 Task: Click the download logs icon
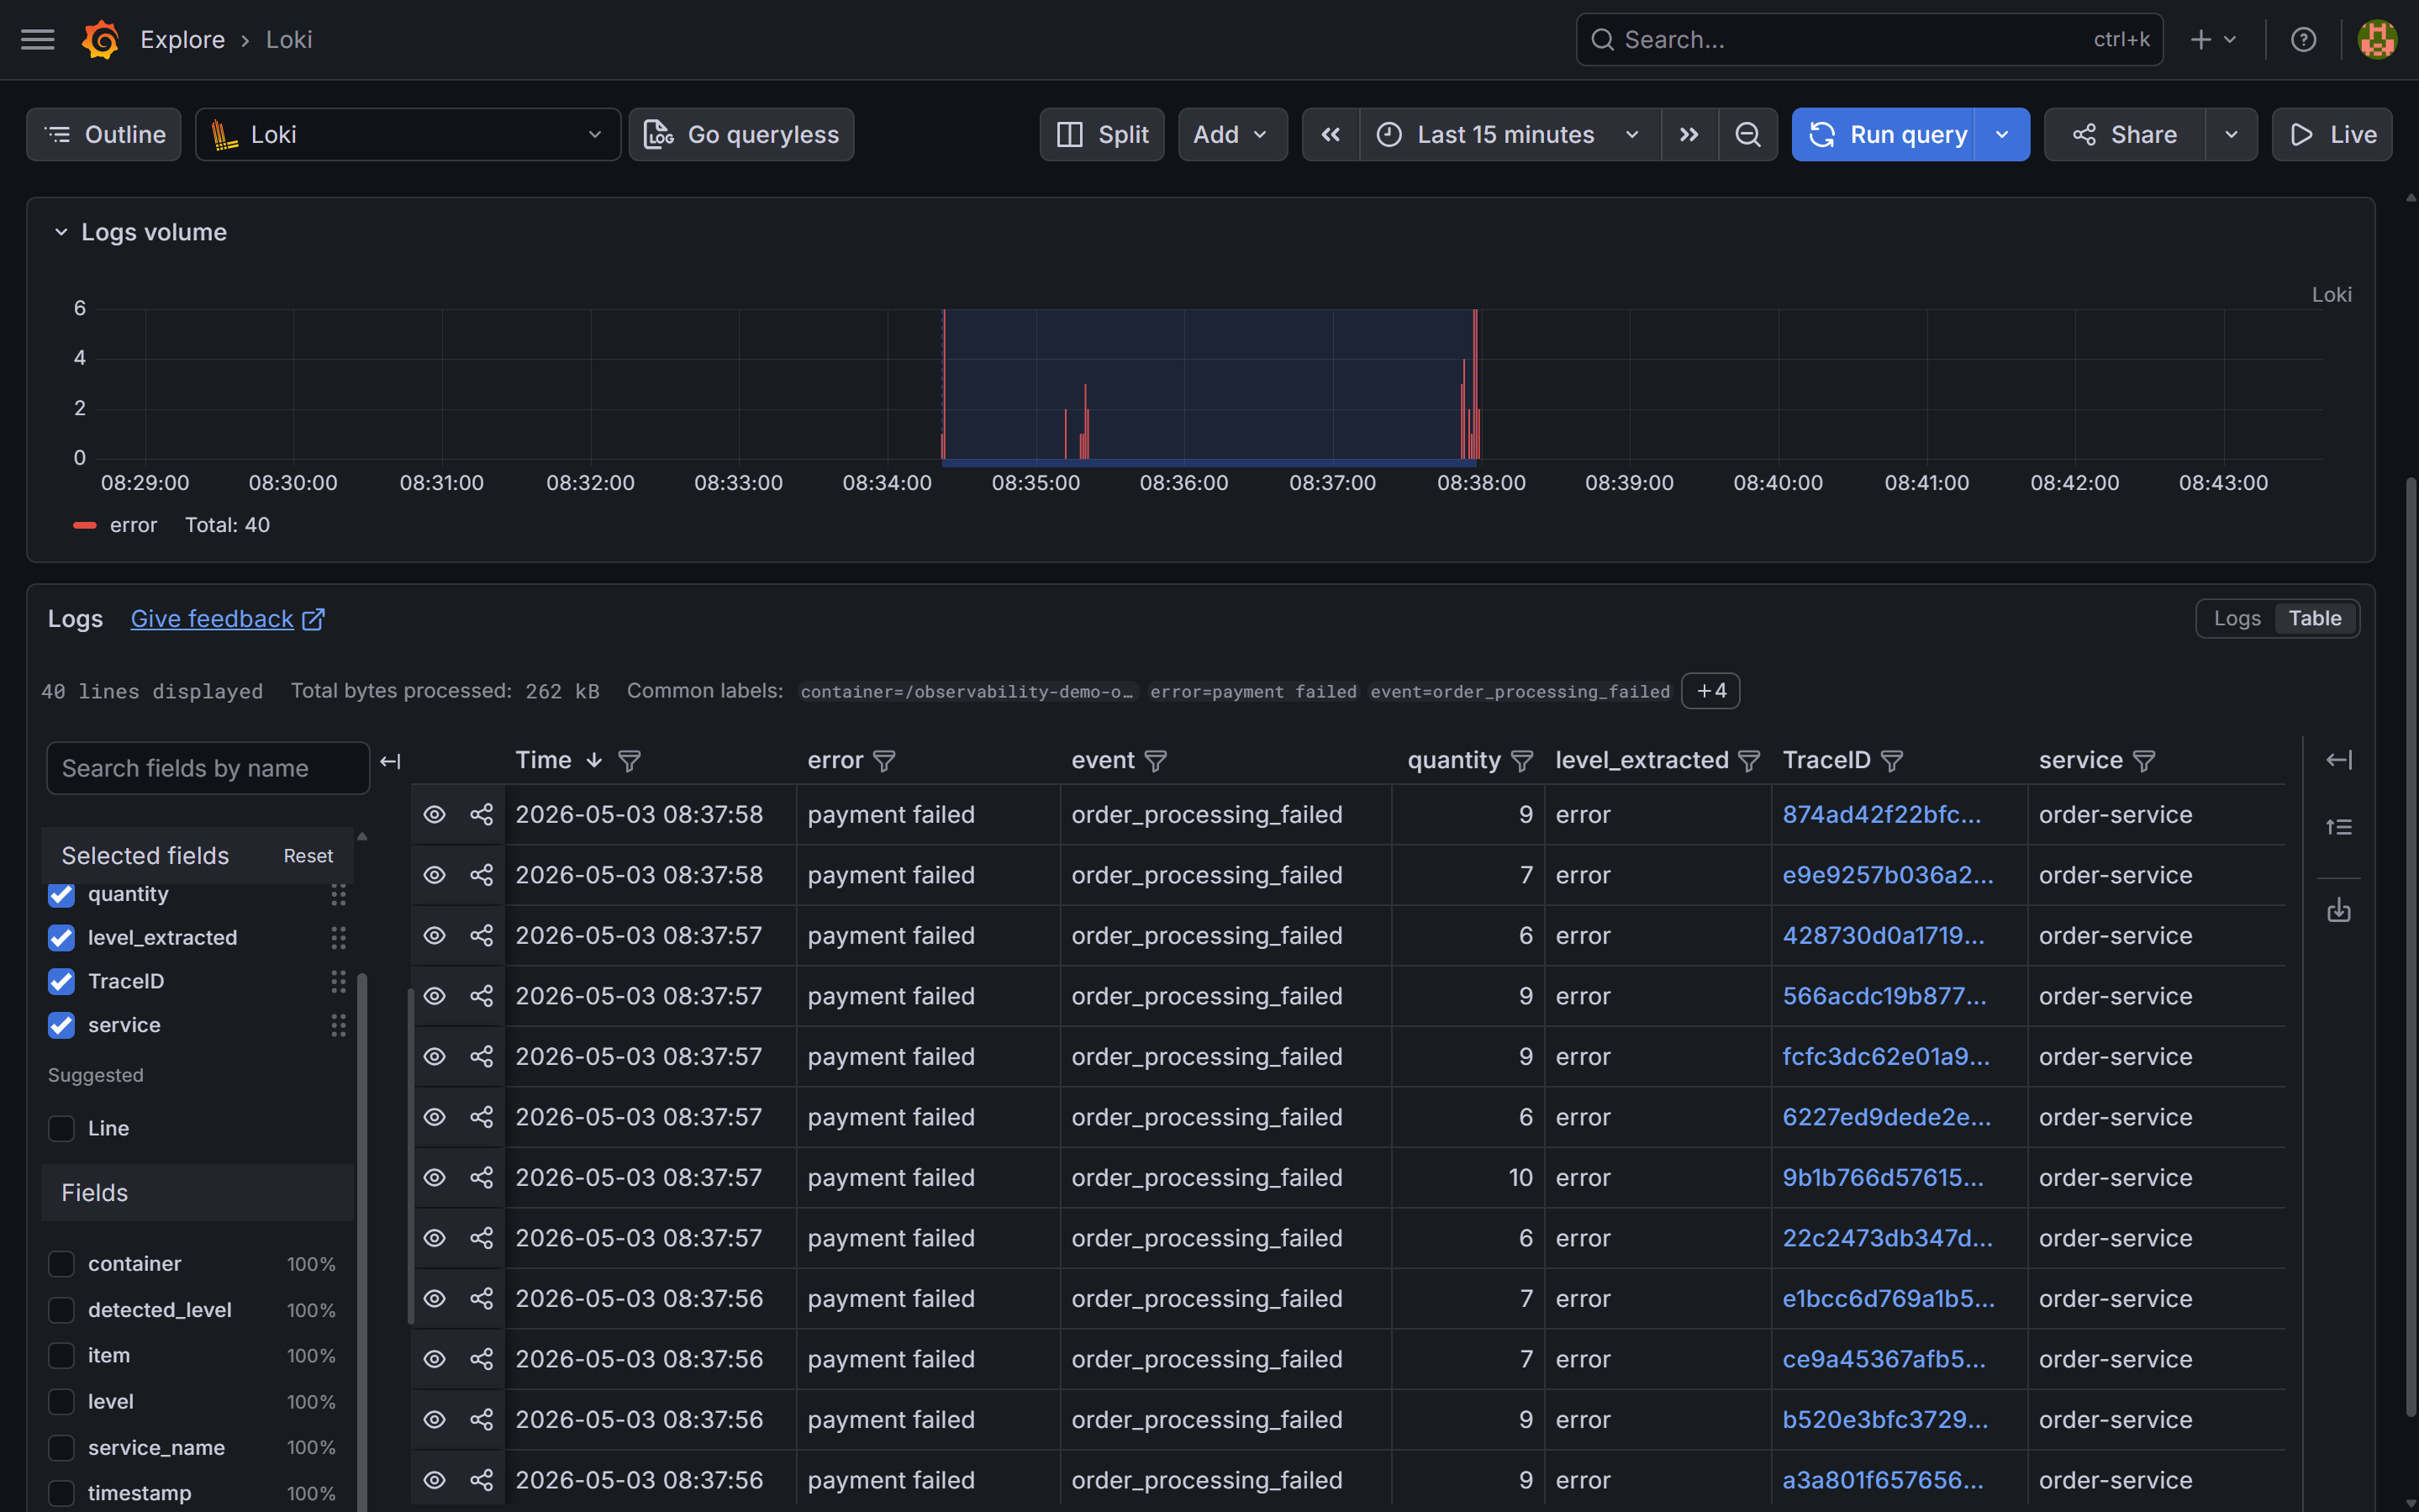tap(2338, 910)
